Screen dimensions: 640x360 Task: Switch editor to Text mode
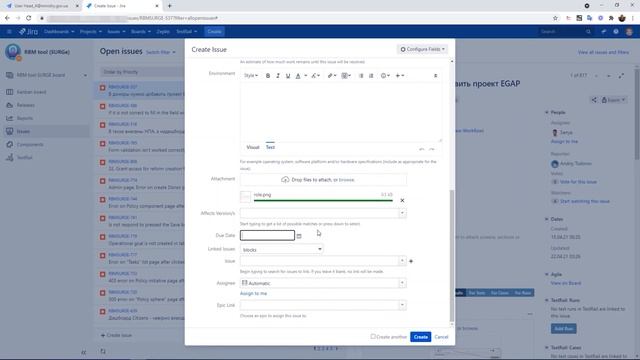click(270, 147)
